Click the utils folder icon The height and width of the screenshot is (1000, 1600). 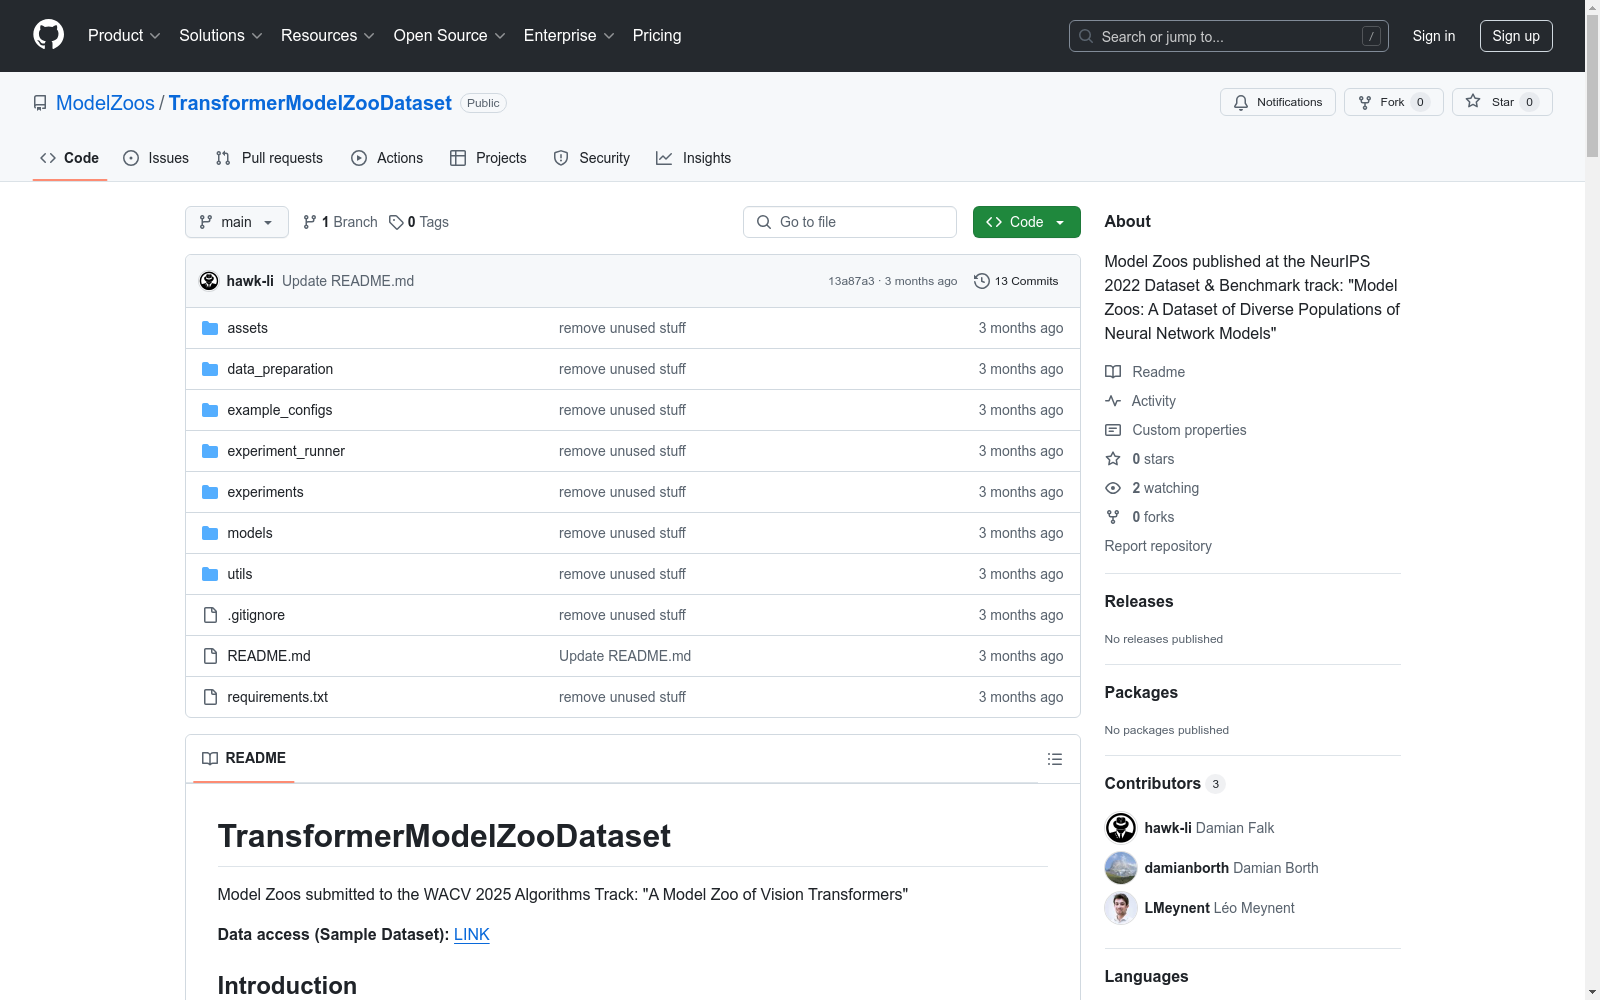tap(210, 574)
